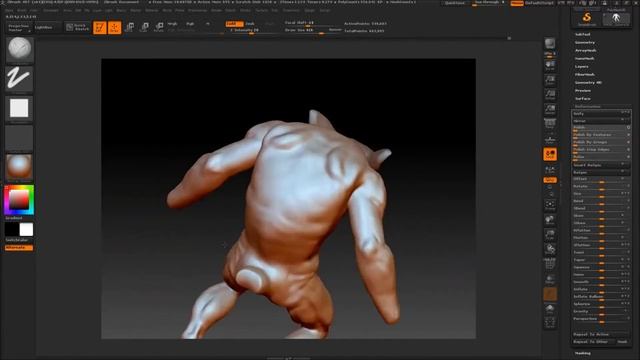
Task: Set canvas to AAHalf size
Action: pyautogui.click(x=550, y=109)
